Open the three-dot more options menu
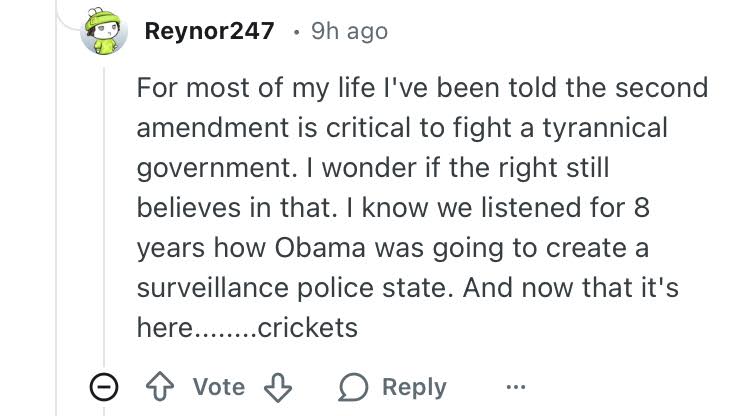Image resolution: width=750 pixels, height=416 pixels. click(x=516, y=386)
